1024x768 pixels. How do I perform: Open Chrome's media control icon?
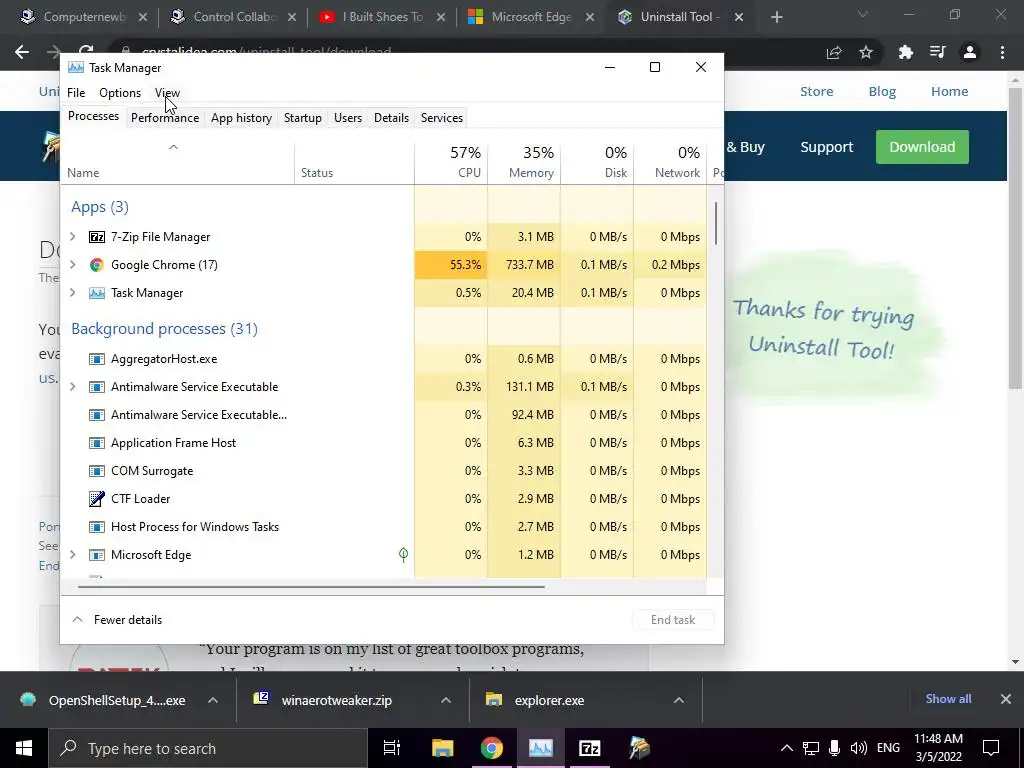938,52
